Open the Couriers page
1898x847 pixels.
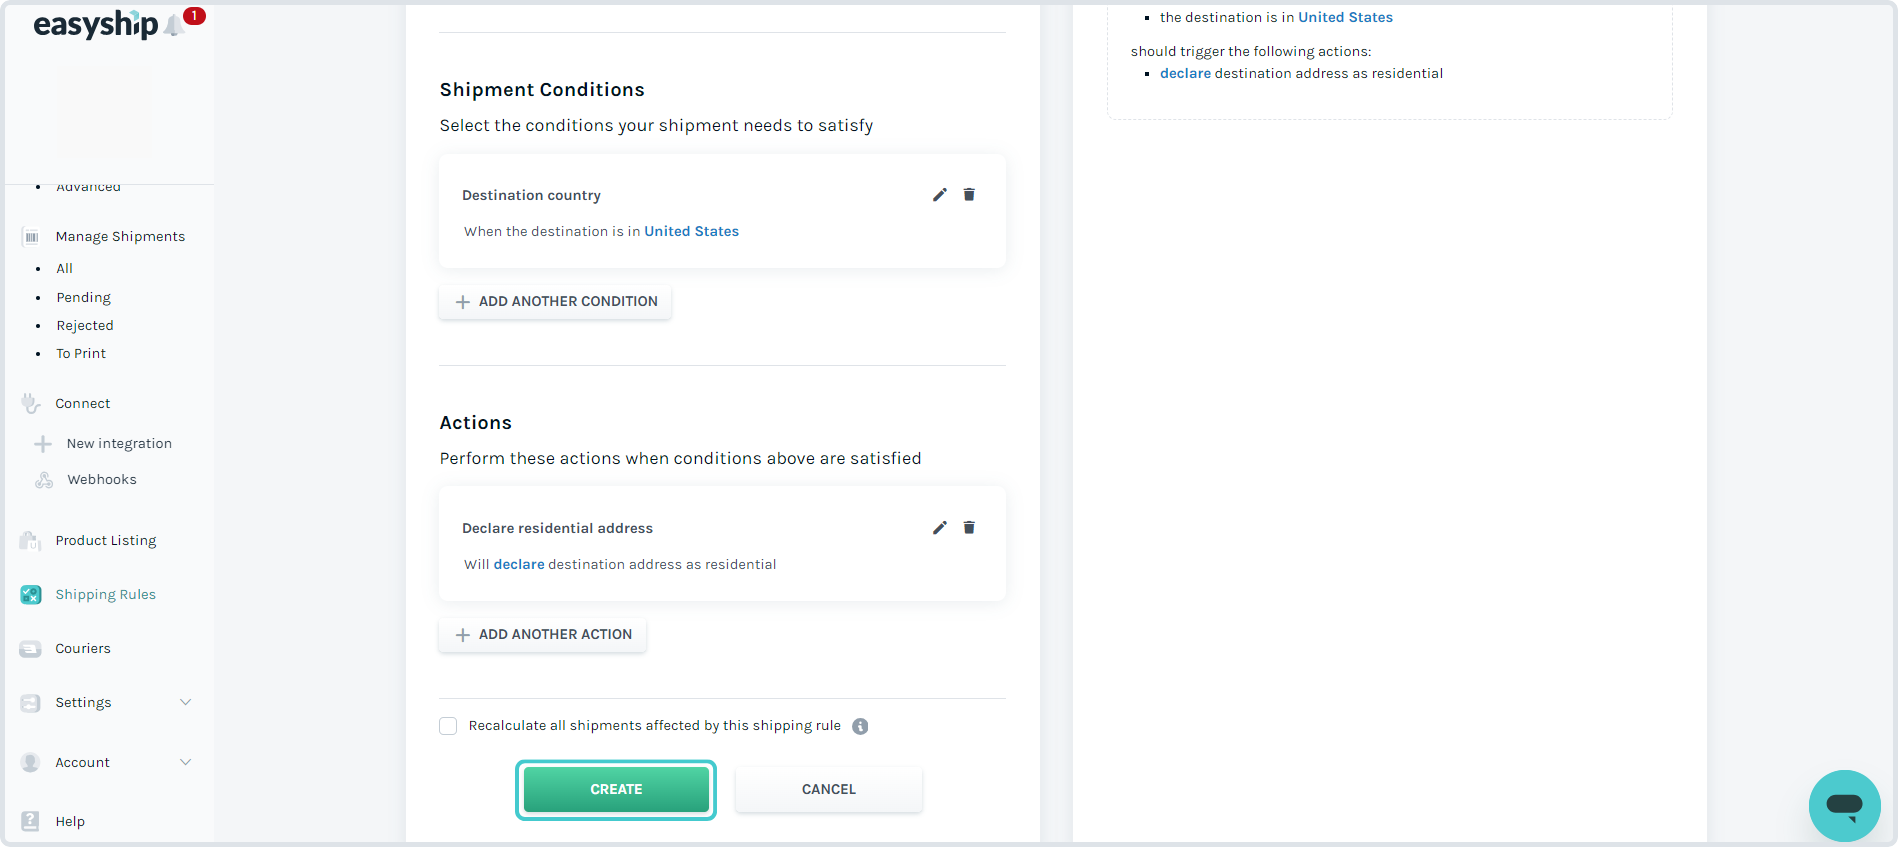click(x=83, y=649)
